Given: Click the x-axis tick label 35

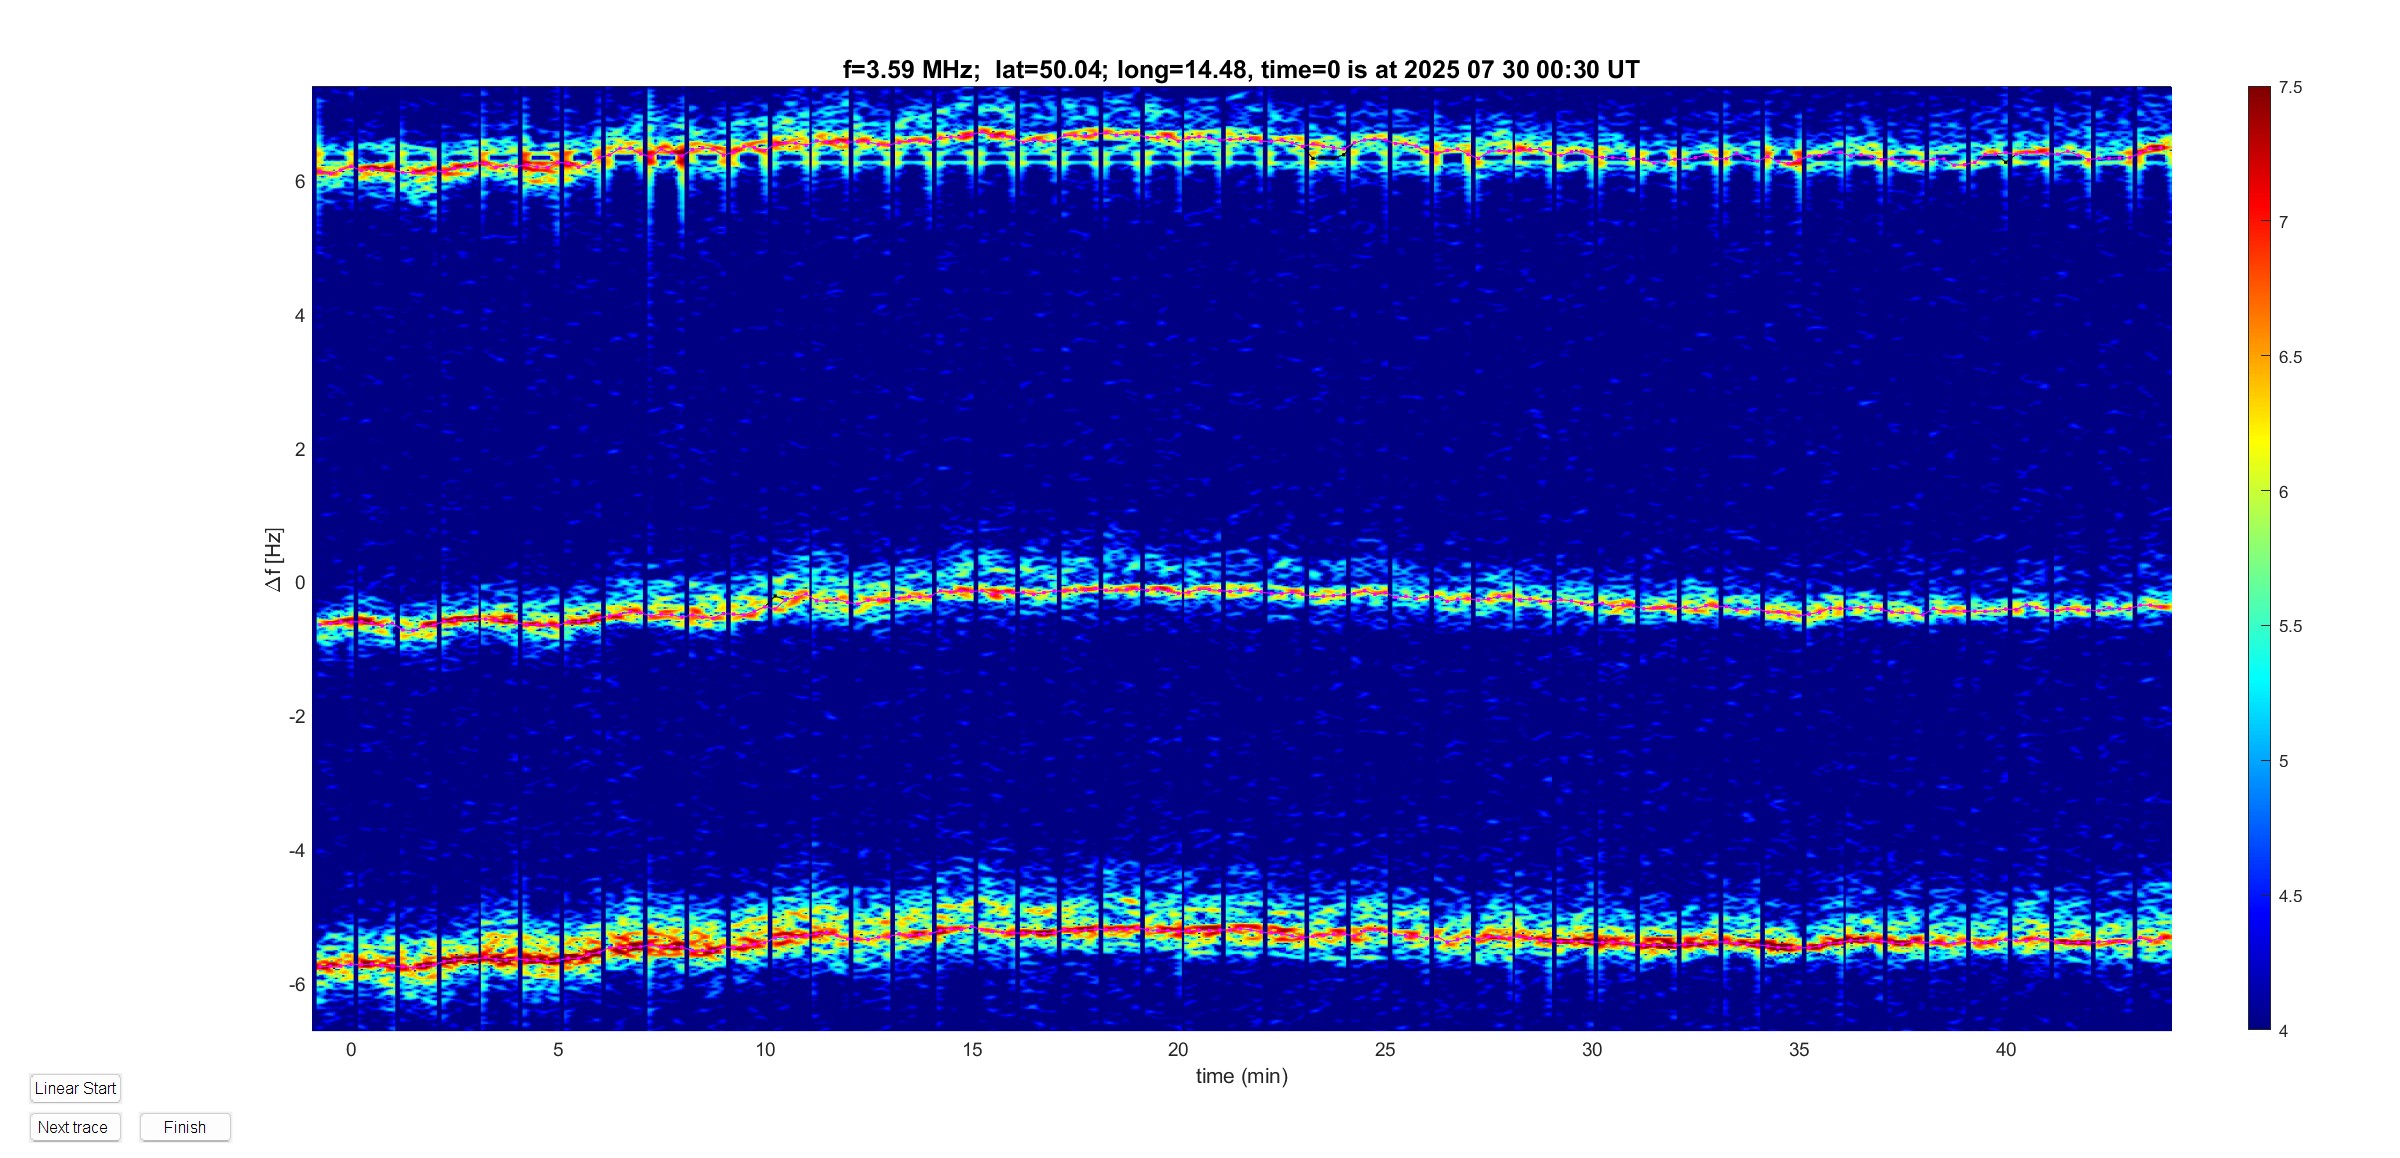Looking at the screenshot, I should click(x=1798, y=1049).
